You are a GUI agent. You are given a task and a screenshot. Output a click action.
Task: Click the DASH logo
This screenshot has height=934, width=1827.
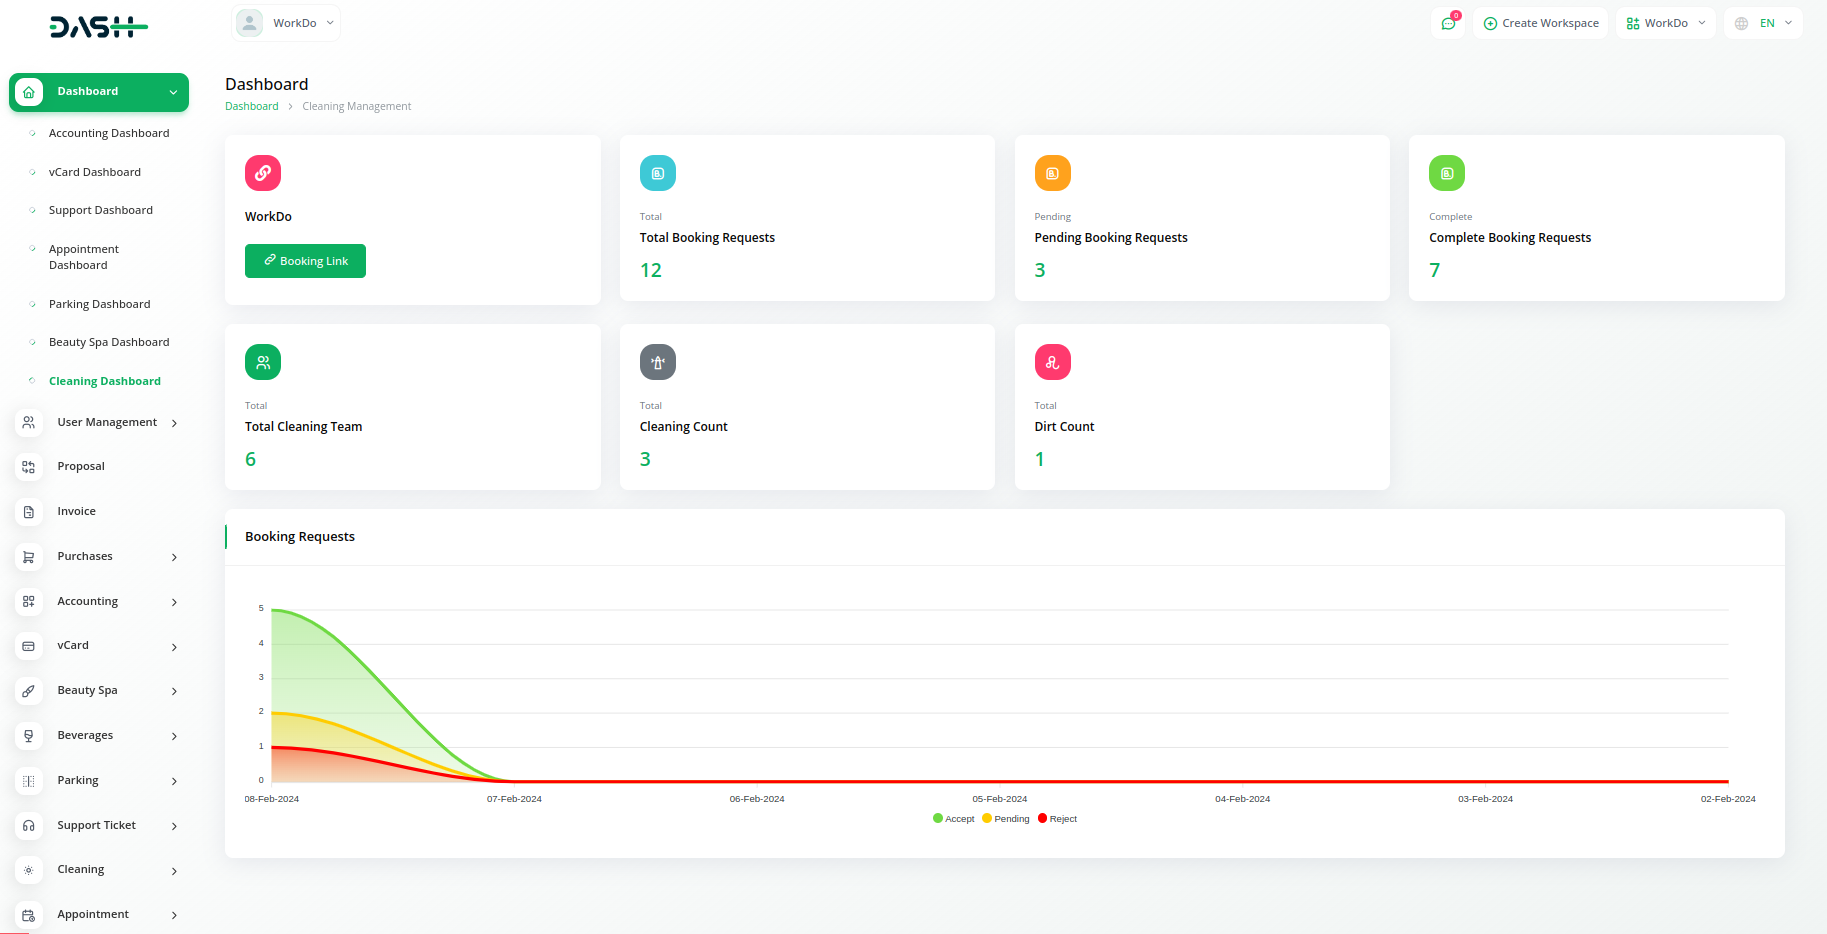pos(98,27)
